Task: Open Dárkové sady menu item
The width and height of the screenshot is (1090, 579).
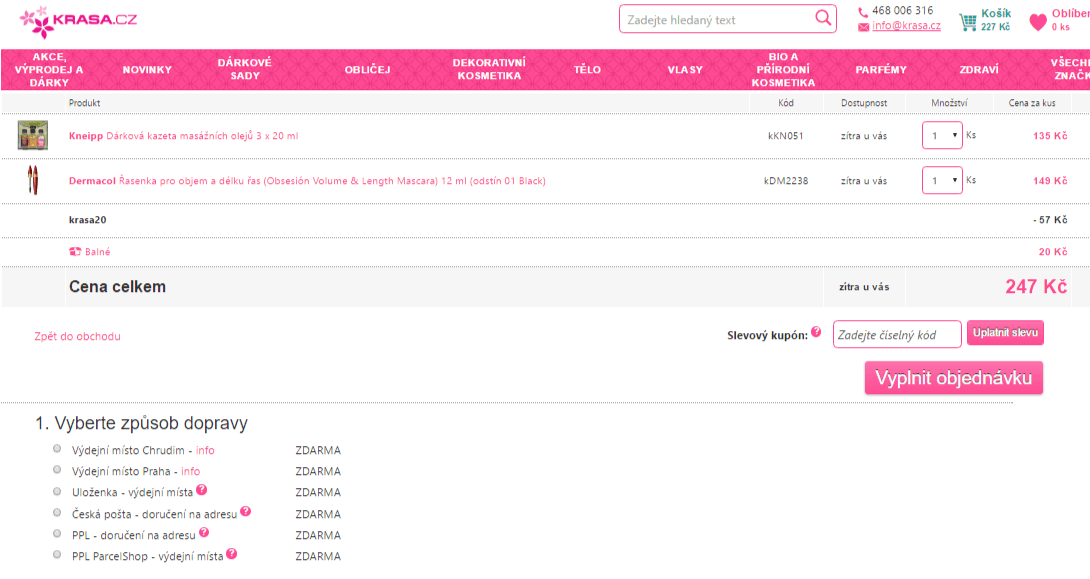Action: pyautogui.click(x=245, y=70)
